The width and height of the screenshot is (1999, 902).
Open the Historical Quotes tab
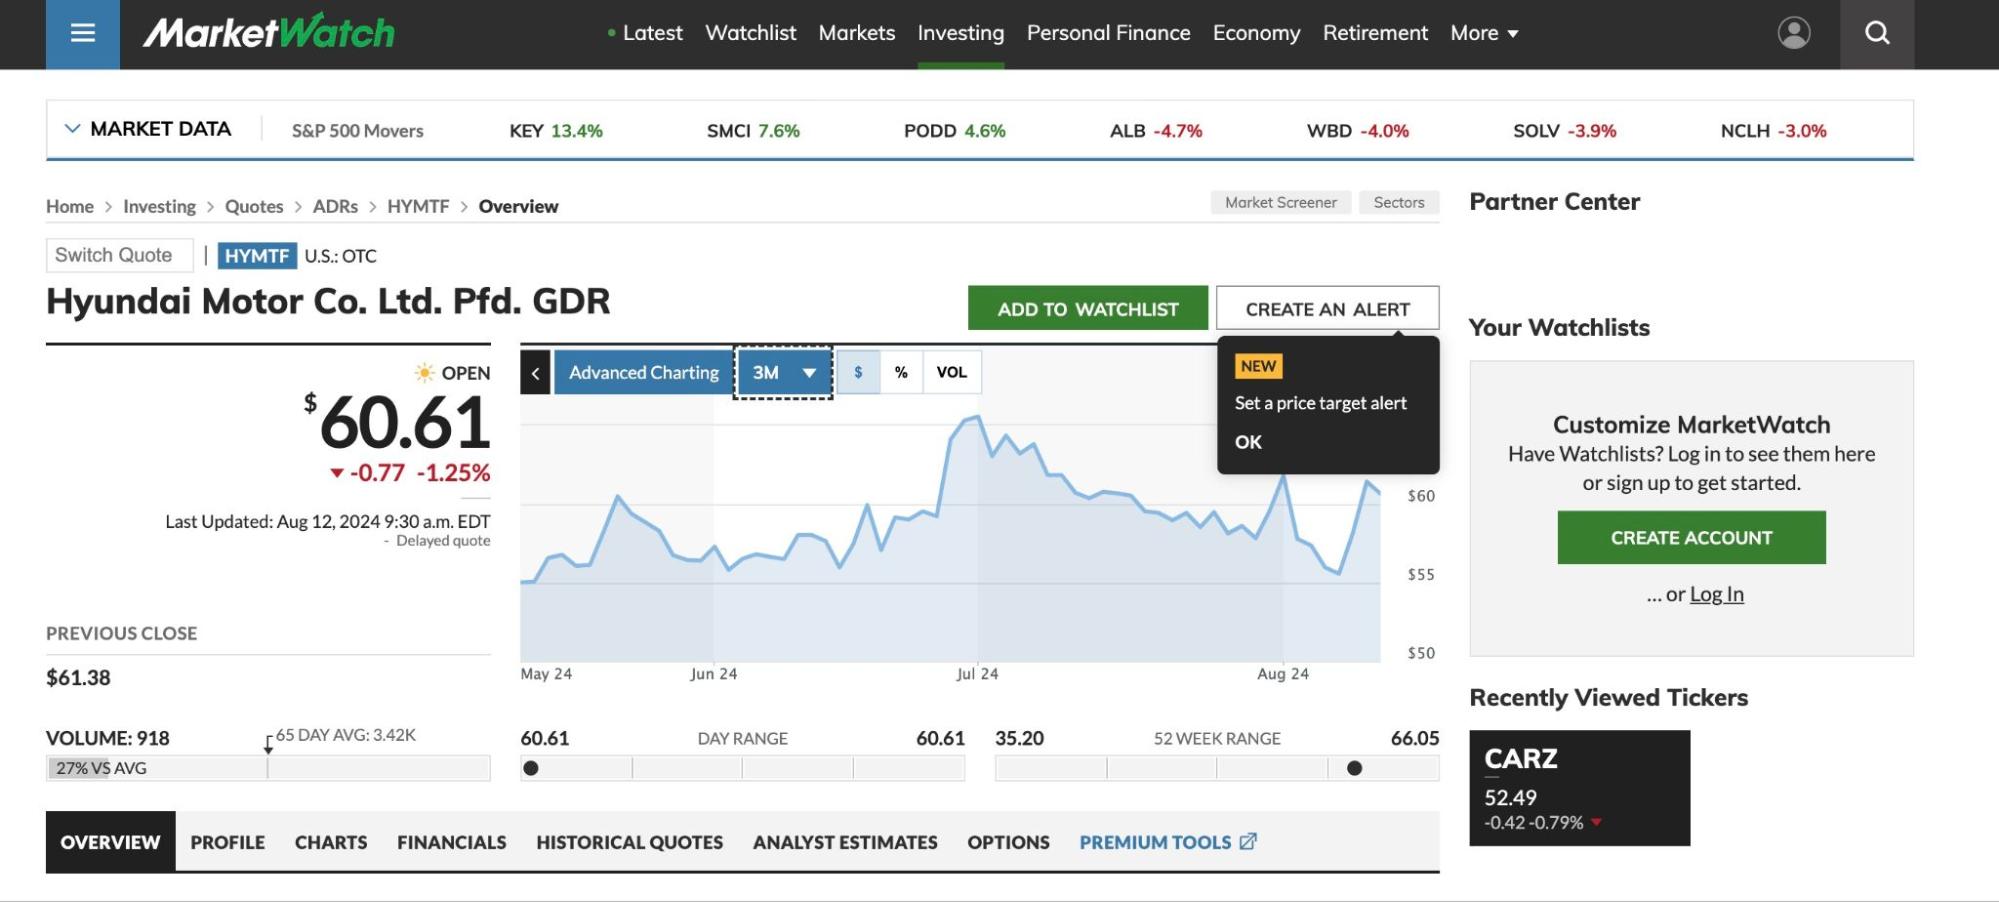(x=630, y=842)
